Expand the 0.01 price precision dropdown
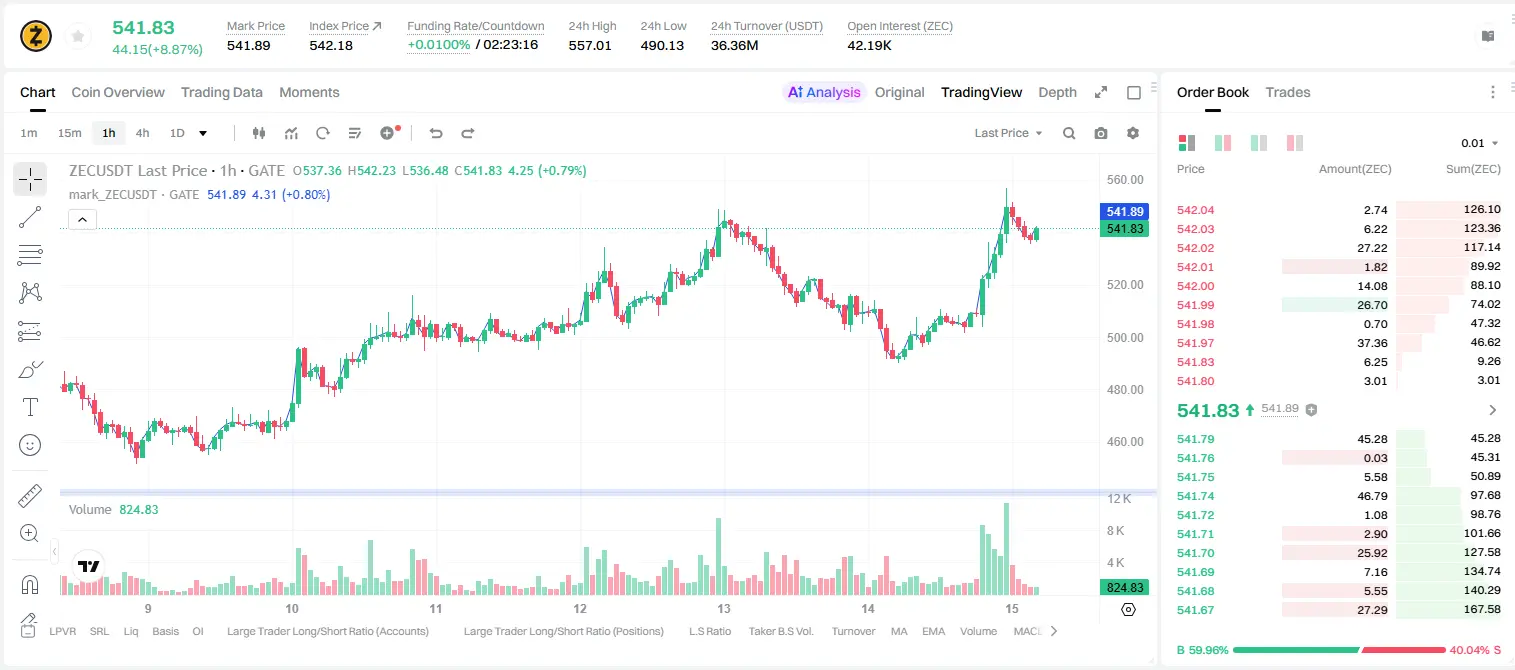This screenshot has height=670, width=1515. (1480, 143)
